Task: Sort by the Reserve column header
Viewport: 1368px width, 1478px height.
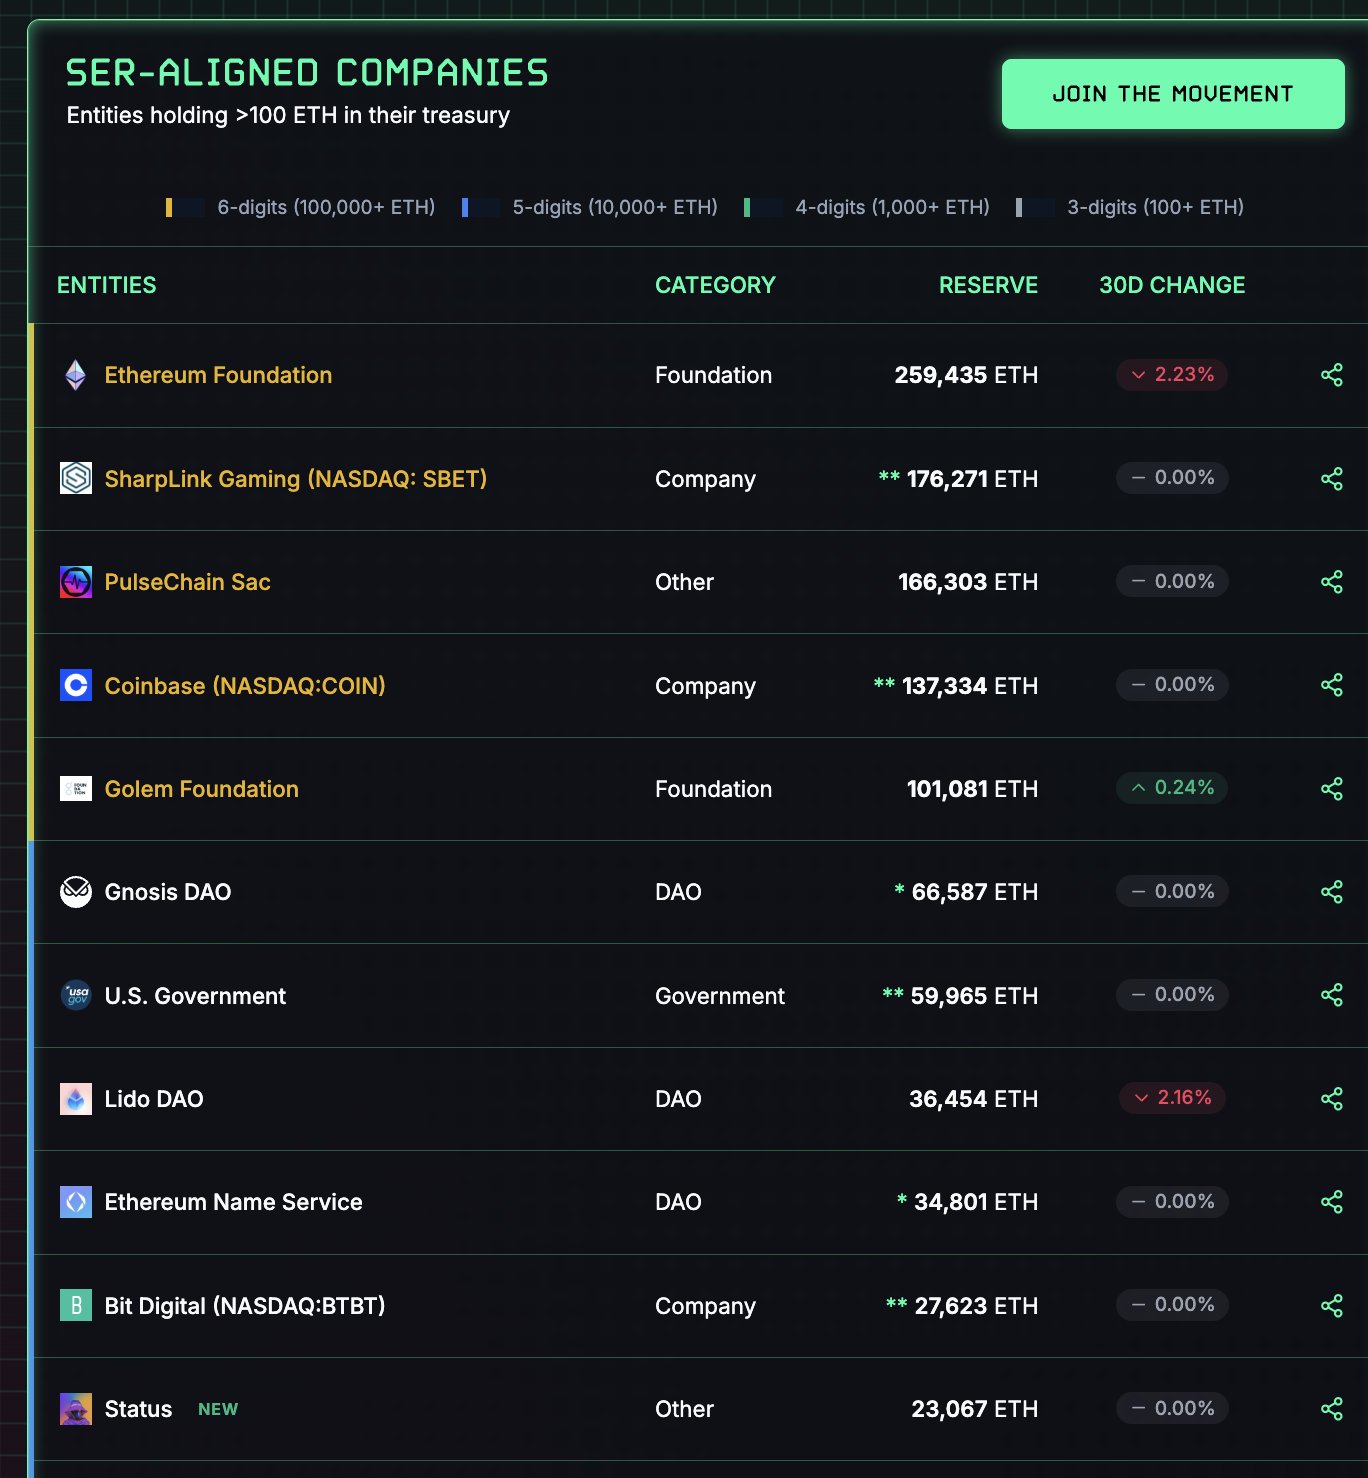Action: (988, 285)
